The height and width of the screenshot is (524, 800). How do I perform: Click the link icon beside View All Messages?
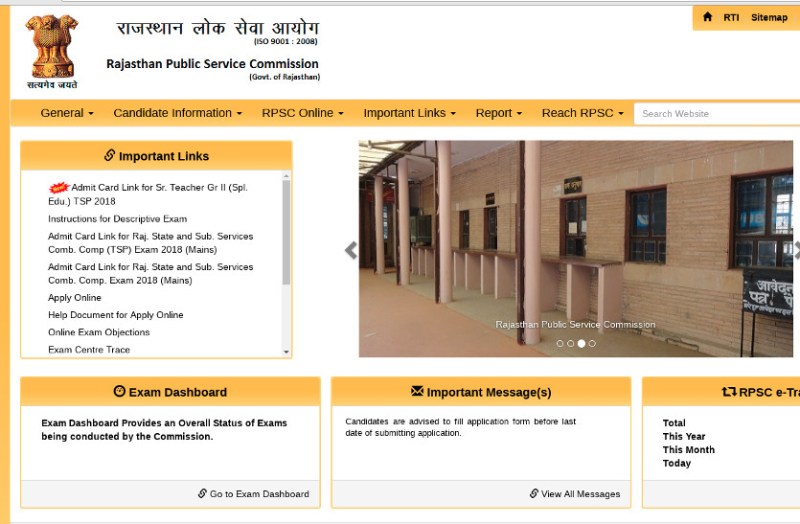pos(534,494)
